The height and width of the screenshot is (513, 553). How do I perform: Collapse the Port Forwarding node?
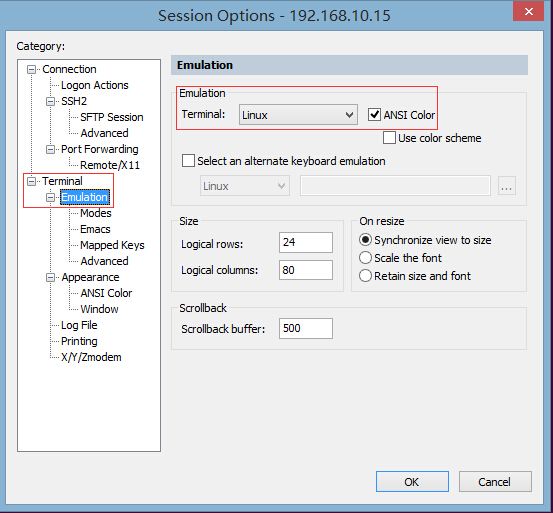coord(50,149)
